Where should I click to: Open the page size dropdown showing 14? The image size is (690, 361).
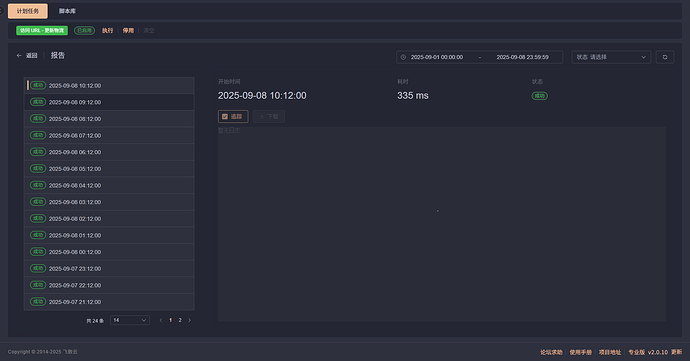click(x=129, y=320)
